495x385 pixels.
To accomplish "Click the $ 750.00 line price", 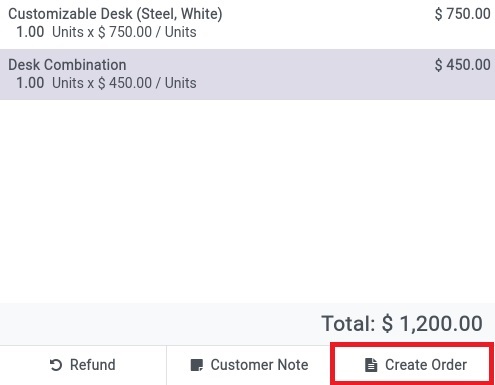I will pyautogui.click(x=462, y=14).
